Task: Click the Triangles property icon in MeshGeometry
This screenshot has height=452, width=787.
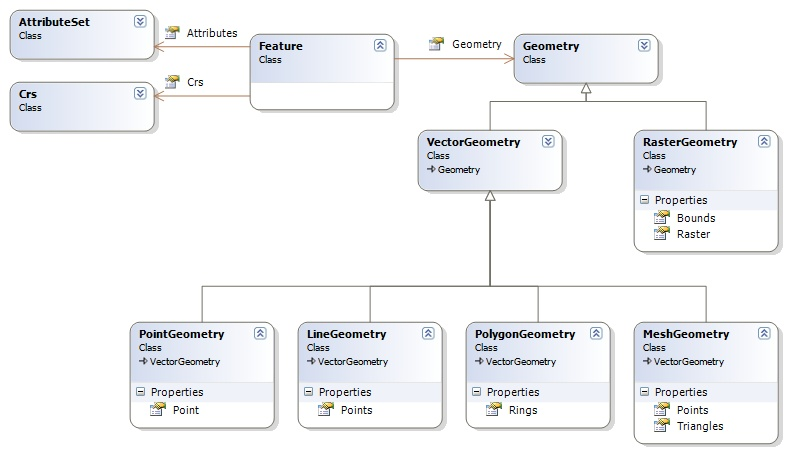Action: pos(661,426)
